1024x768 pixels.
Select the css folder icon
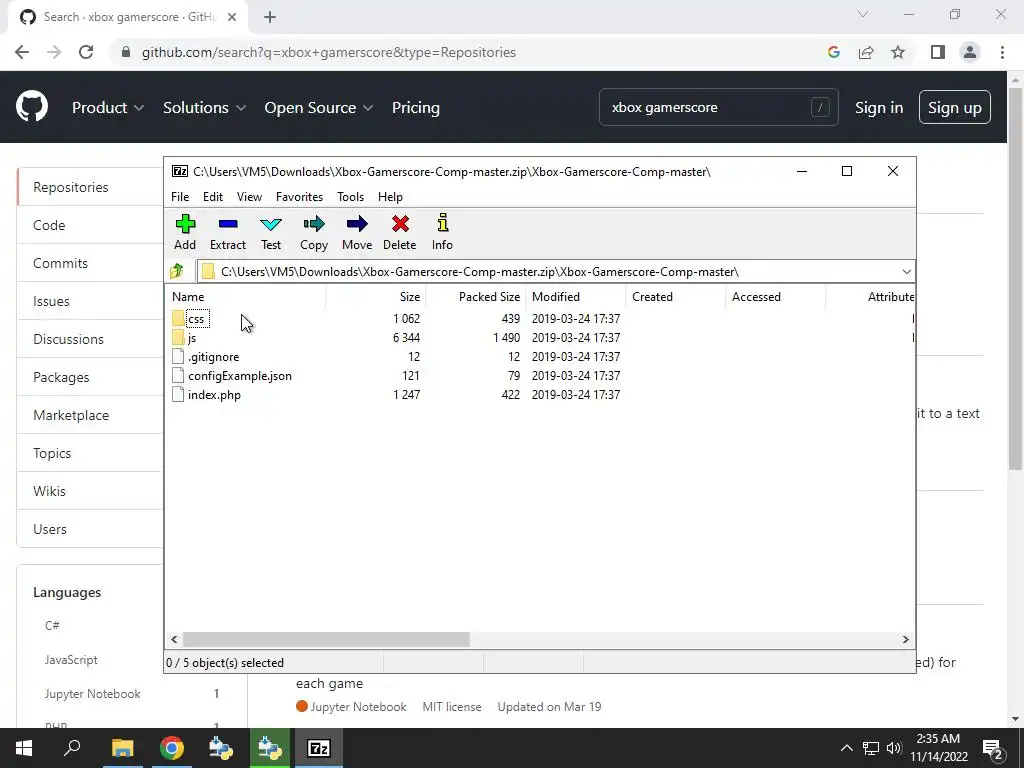178,318
